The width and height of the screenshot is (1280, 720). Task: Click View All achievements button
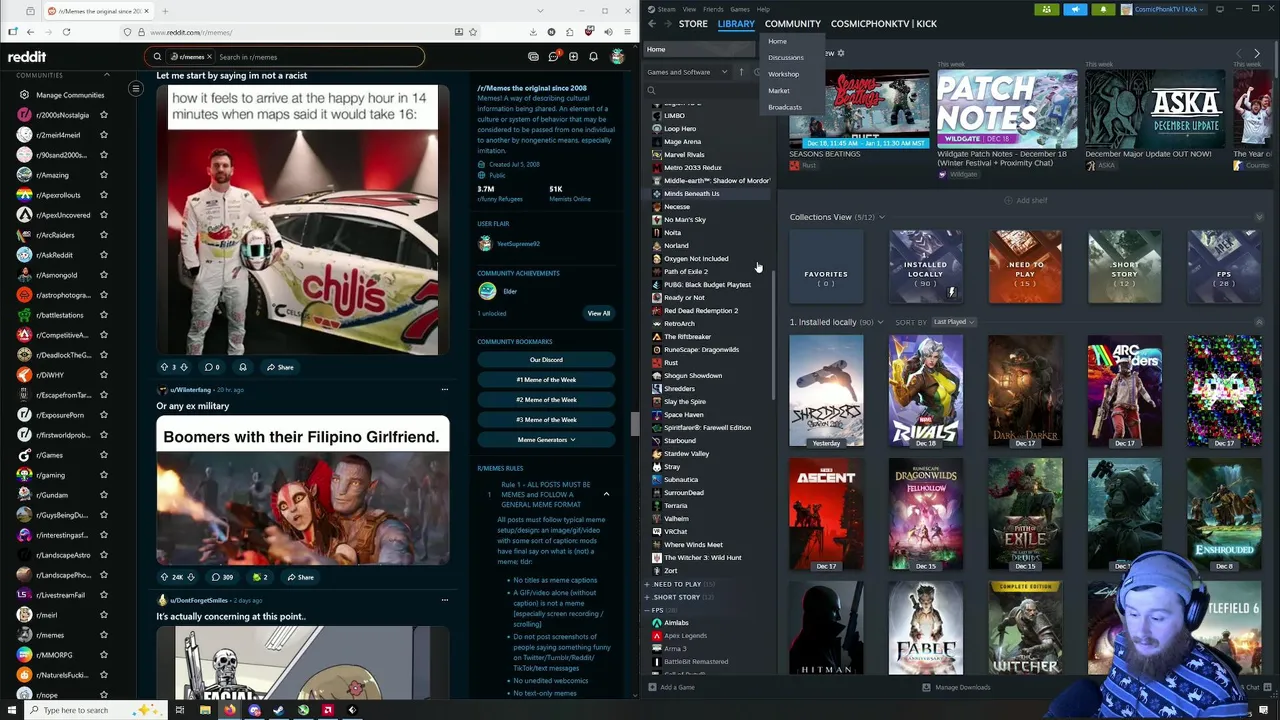tap(598, 313)
